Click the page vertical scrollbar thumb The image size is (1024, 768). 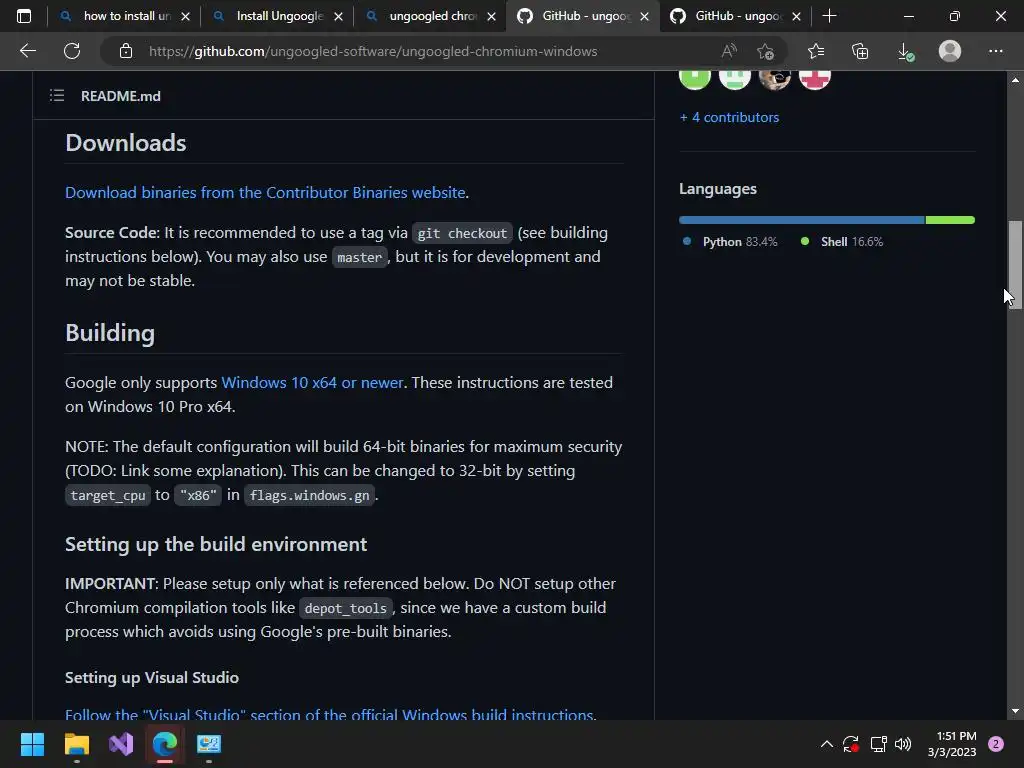1015,264
